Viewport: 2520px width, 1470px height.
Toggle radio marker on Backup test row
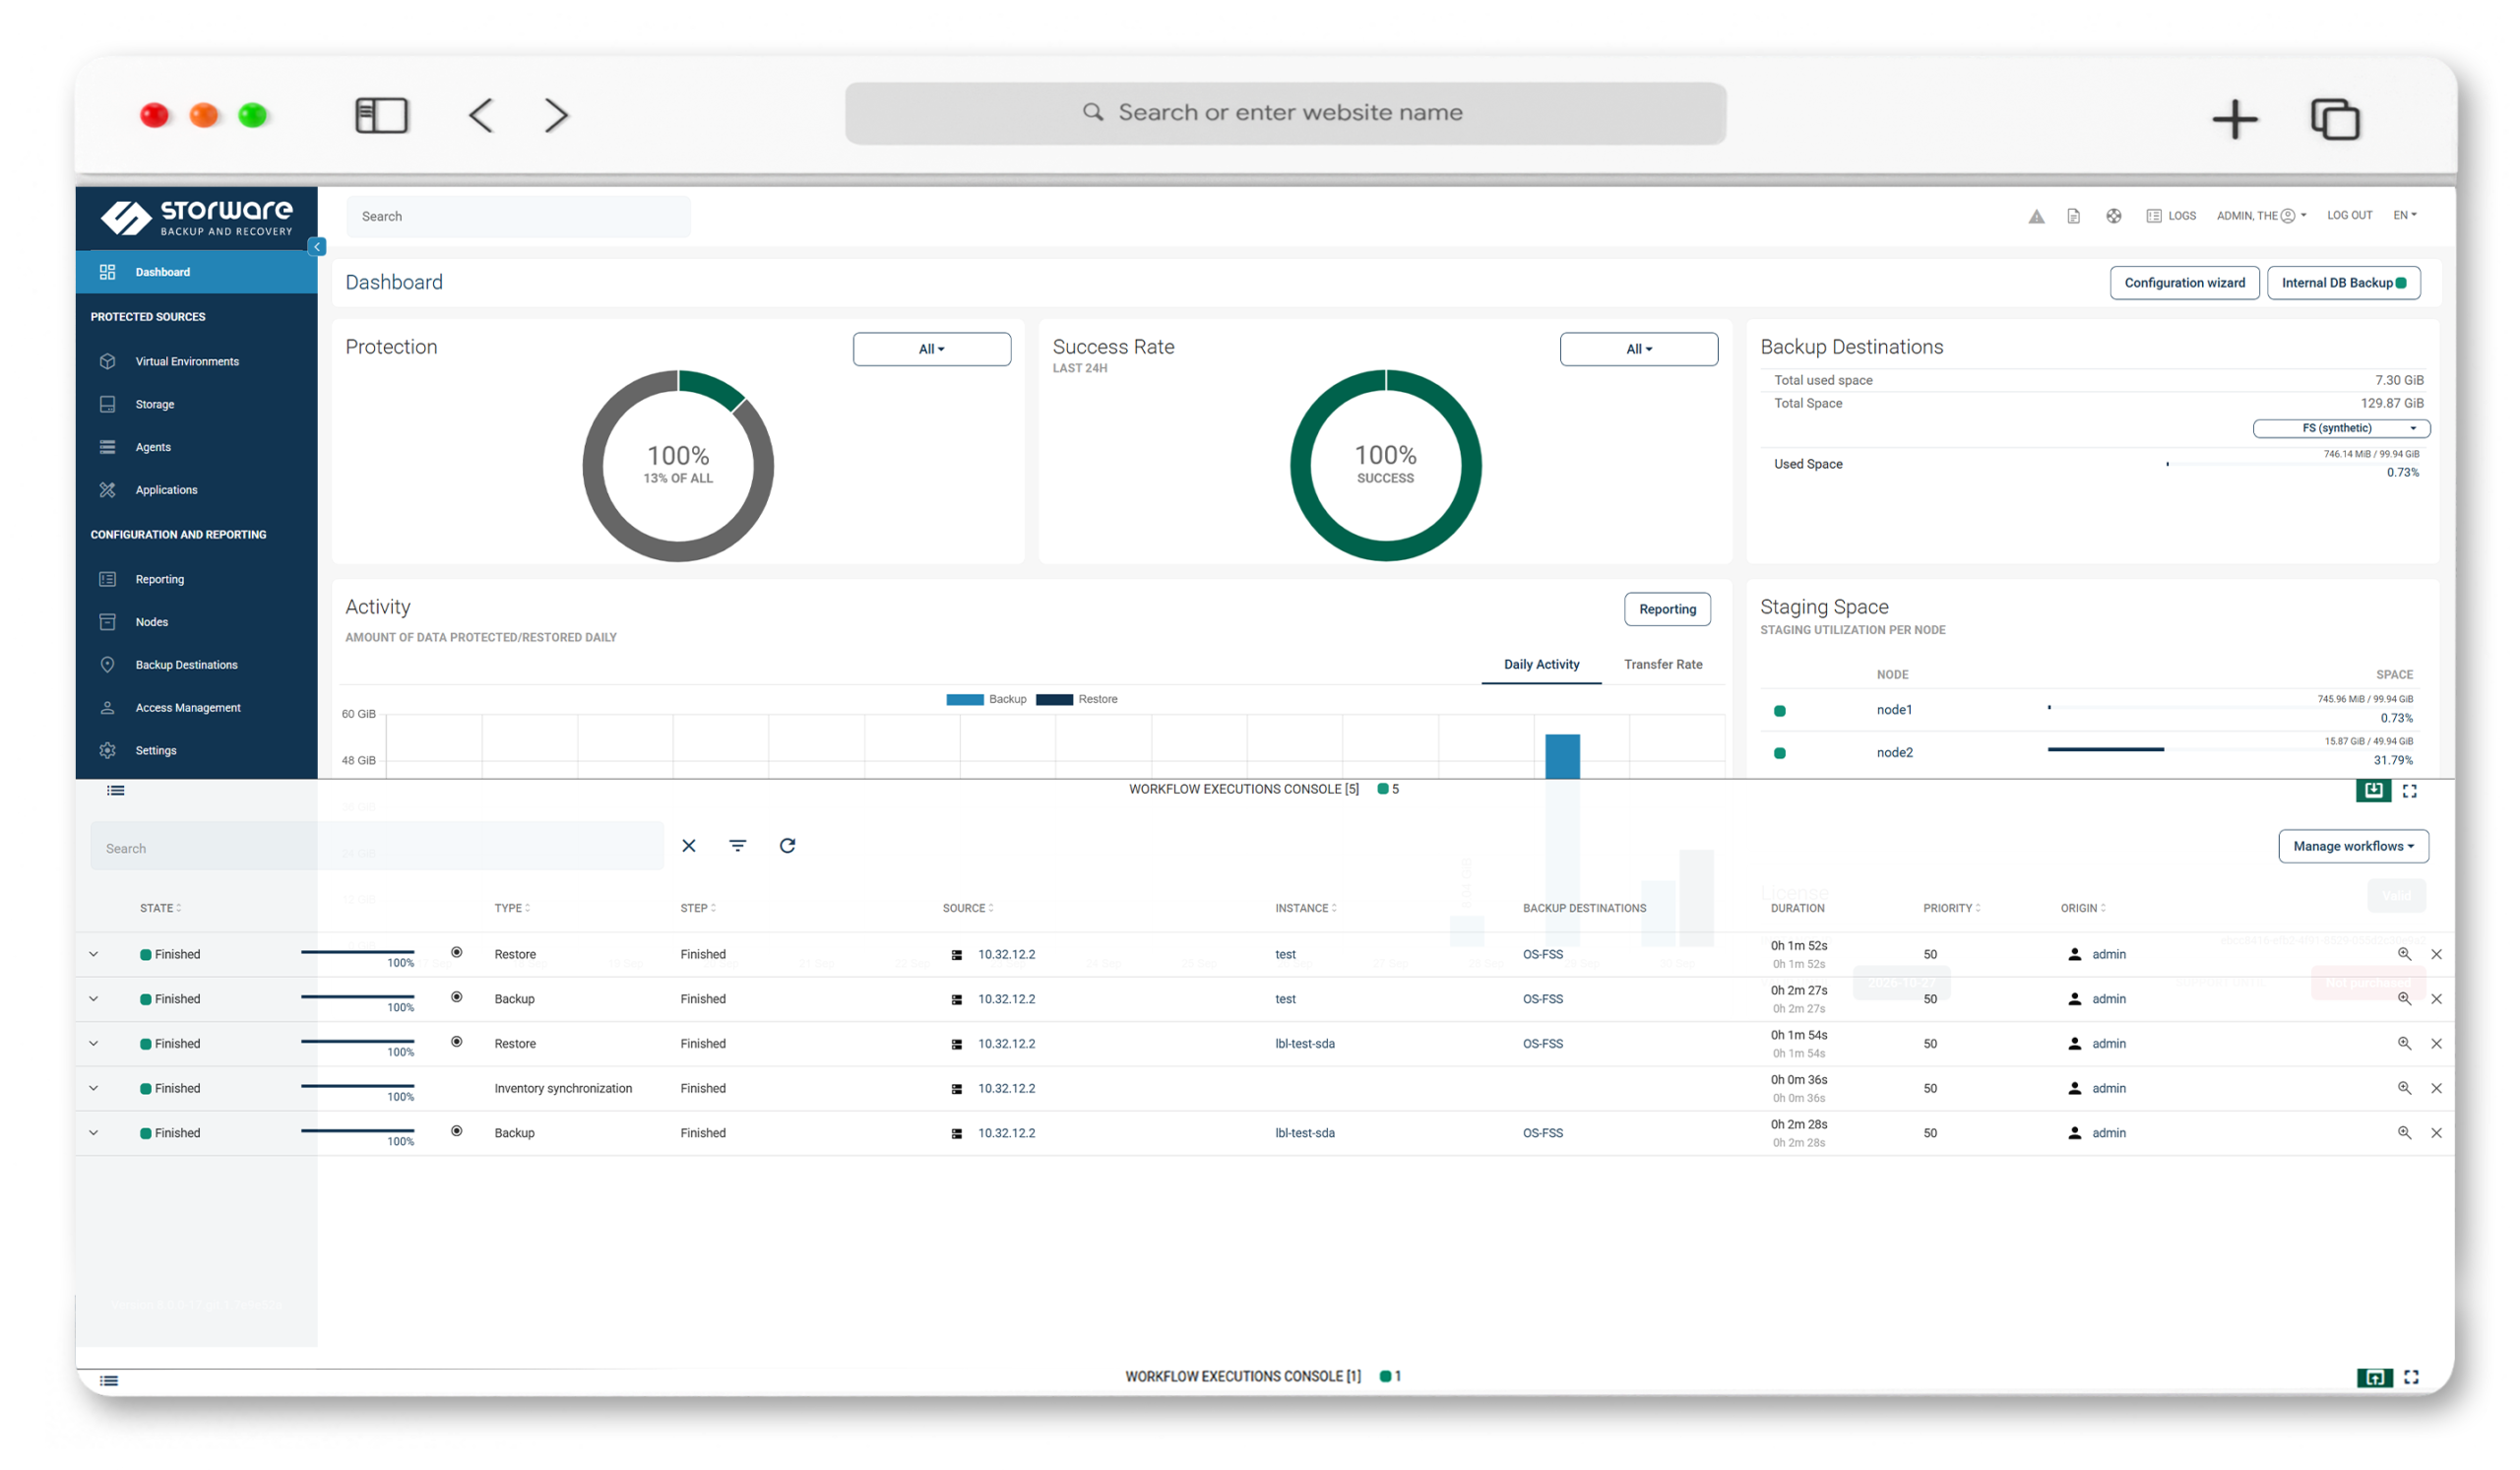click(457, 998)
